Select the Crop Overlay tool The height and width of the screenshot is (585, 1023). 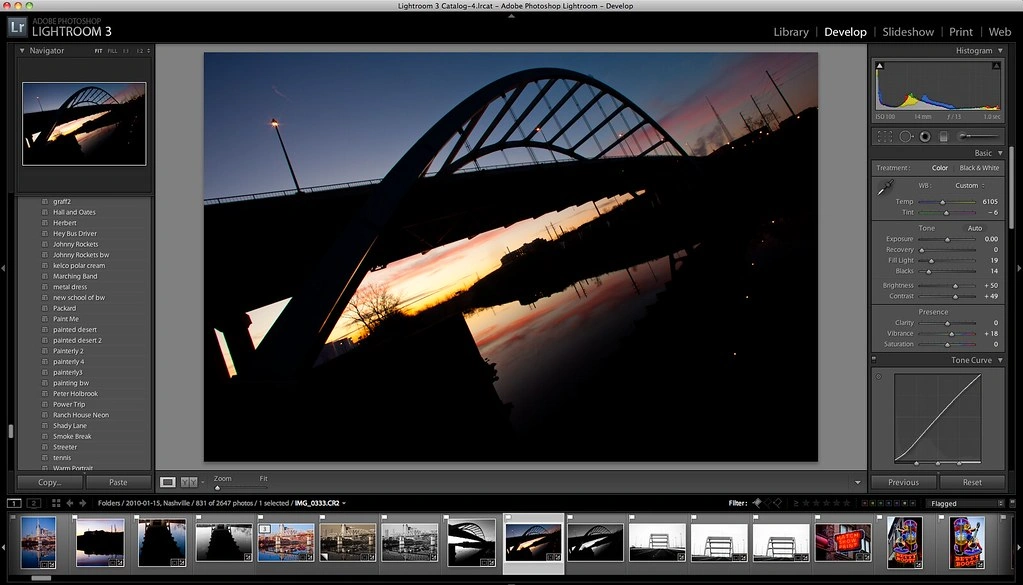[885, 136]
